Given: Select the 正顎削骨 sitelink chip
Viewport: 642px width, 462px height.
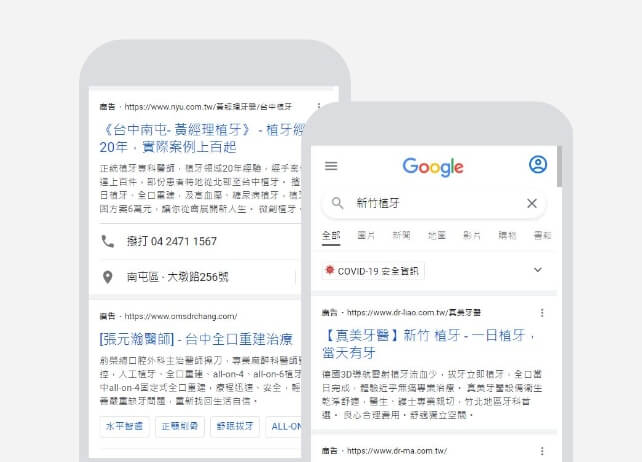Looking at the screenshot, I should [x=180, y=426].
